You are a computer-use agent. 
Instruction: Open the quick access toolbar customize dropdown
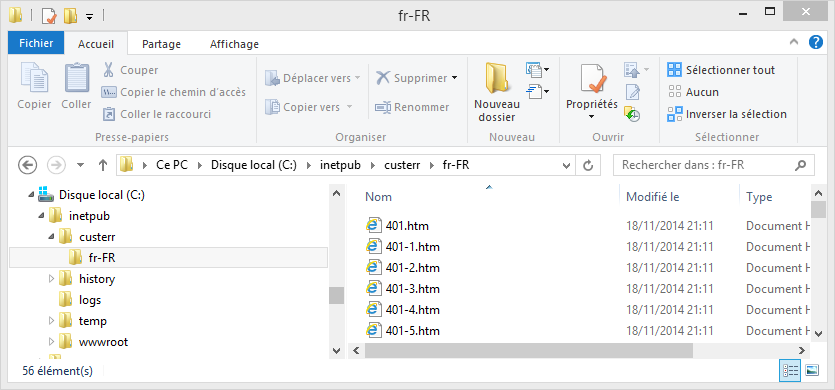coord(89,17)
